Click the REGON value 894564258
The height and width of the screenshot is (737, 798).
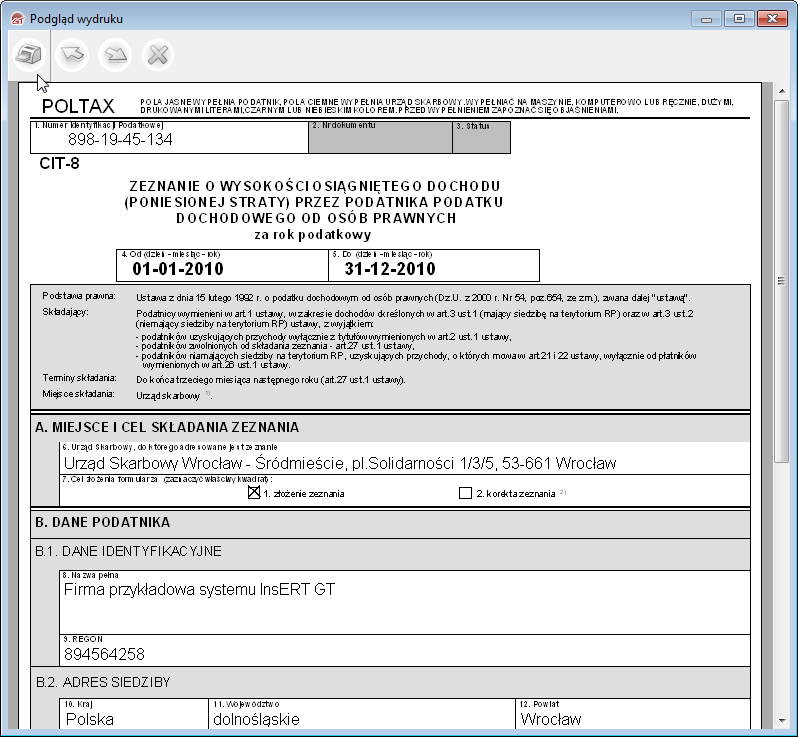104,654
